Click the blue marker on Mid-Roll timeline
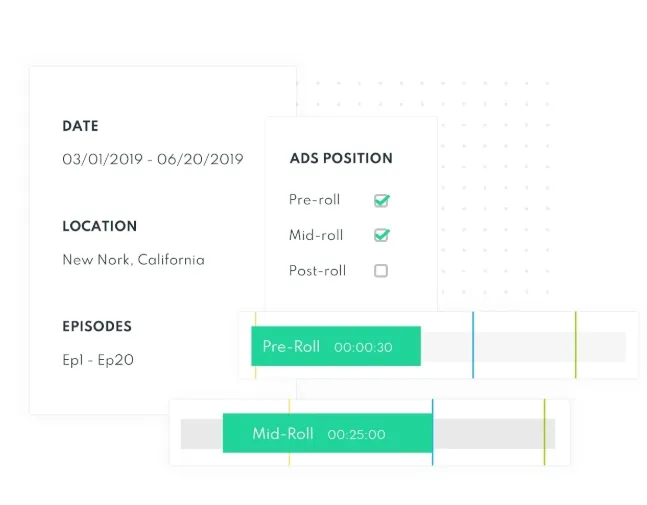This screenshot has width=647, height=505. [432, 432]
